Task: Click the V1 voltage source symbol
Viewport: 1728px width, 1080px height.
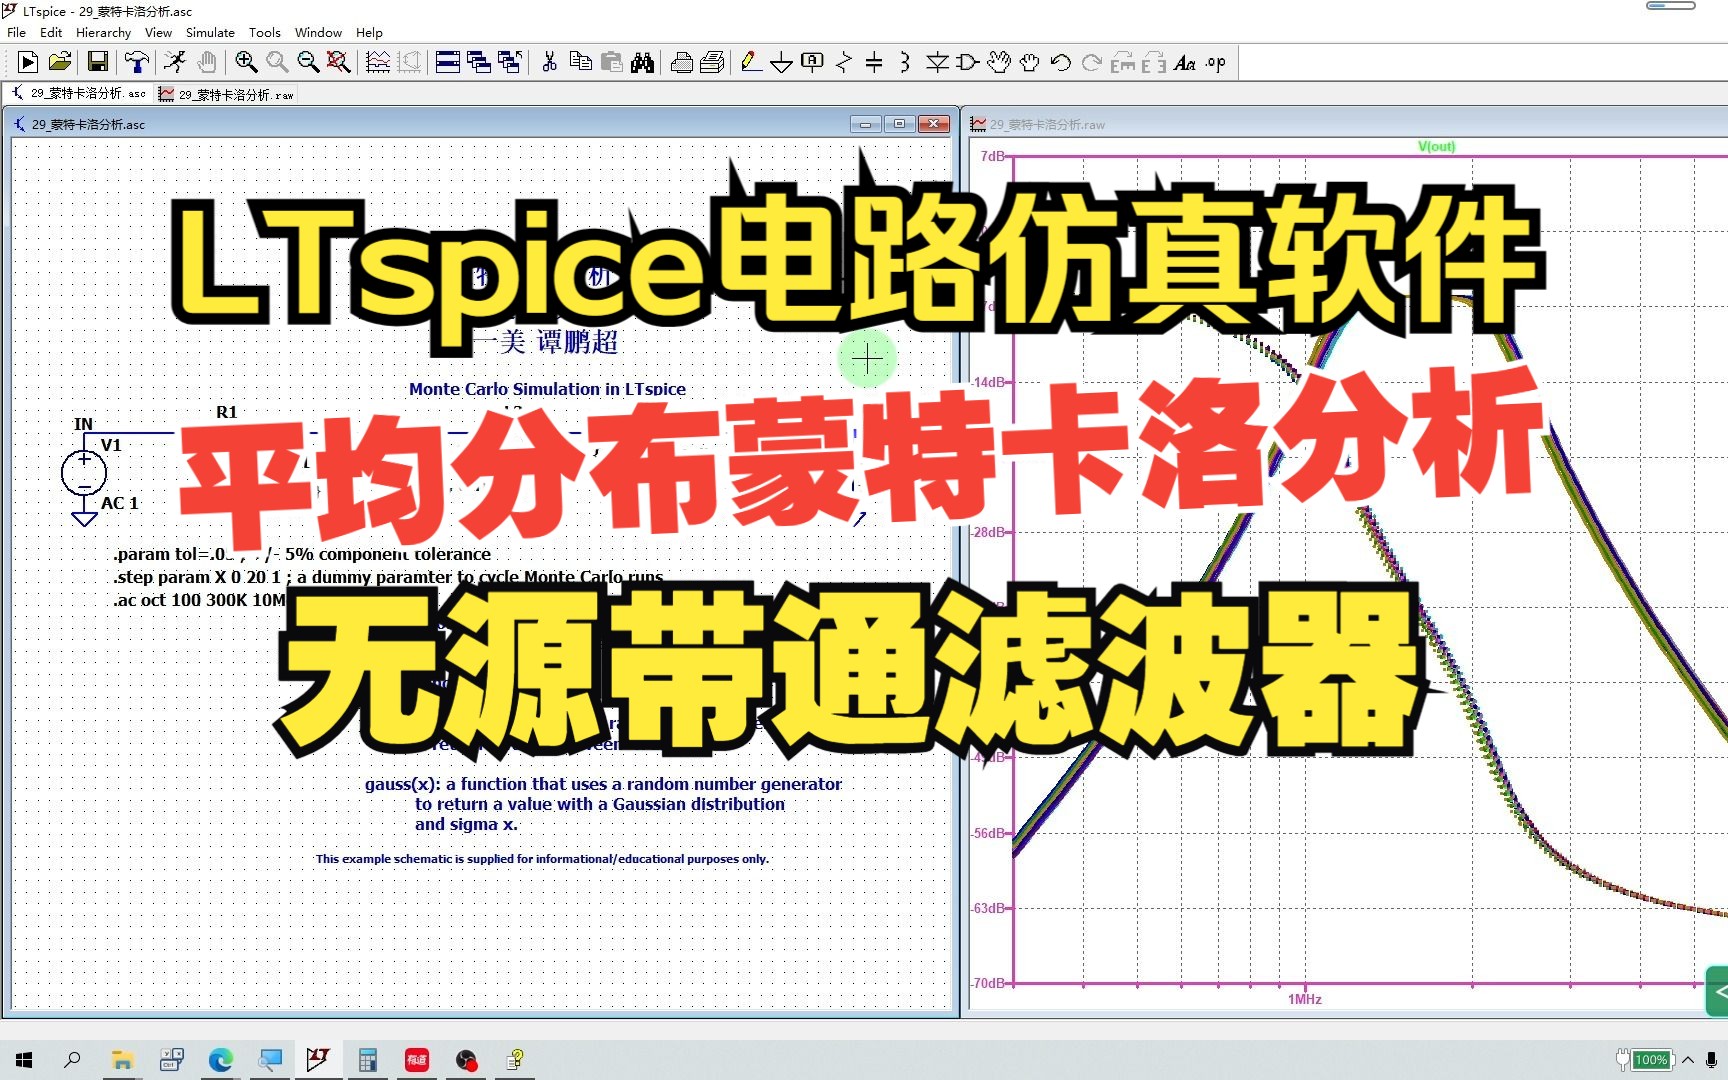Action: pyautogui.click(x=84, y=473)
